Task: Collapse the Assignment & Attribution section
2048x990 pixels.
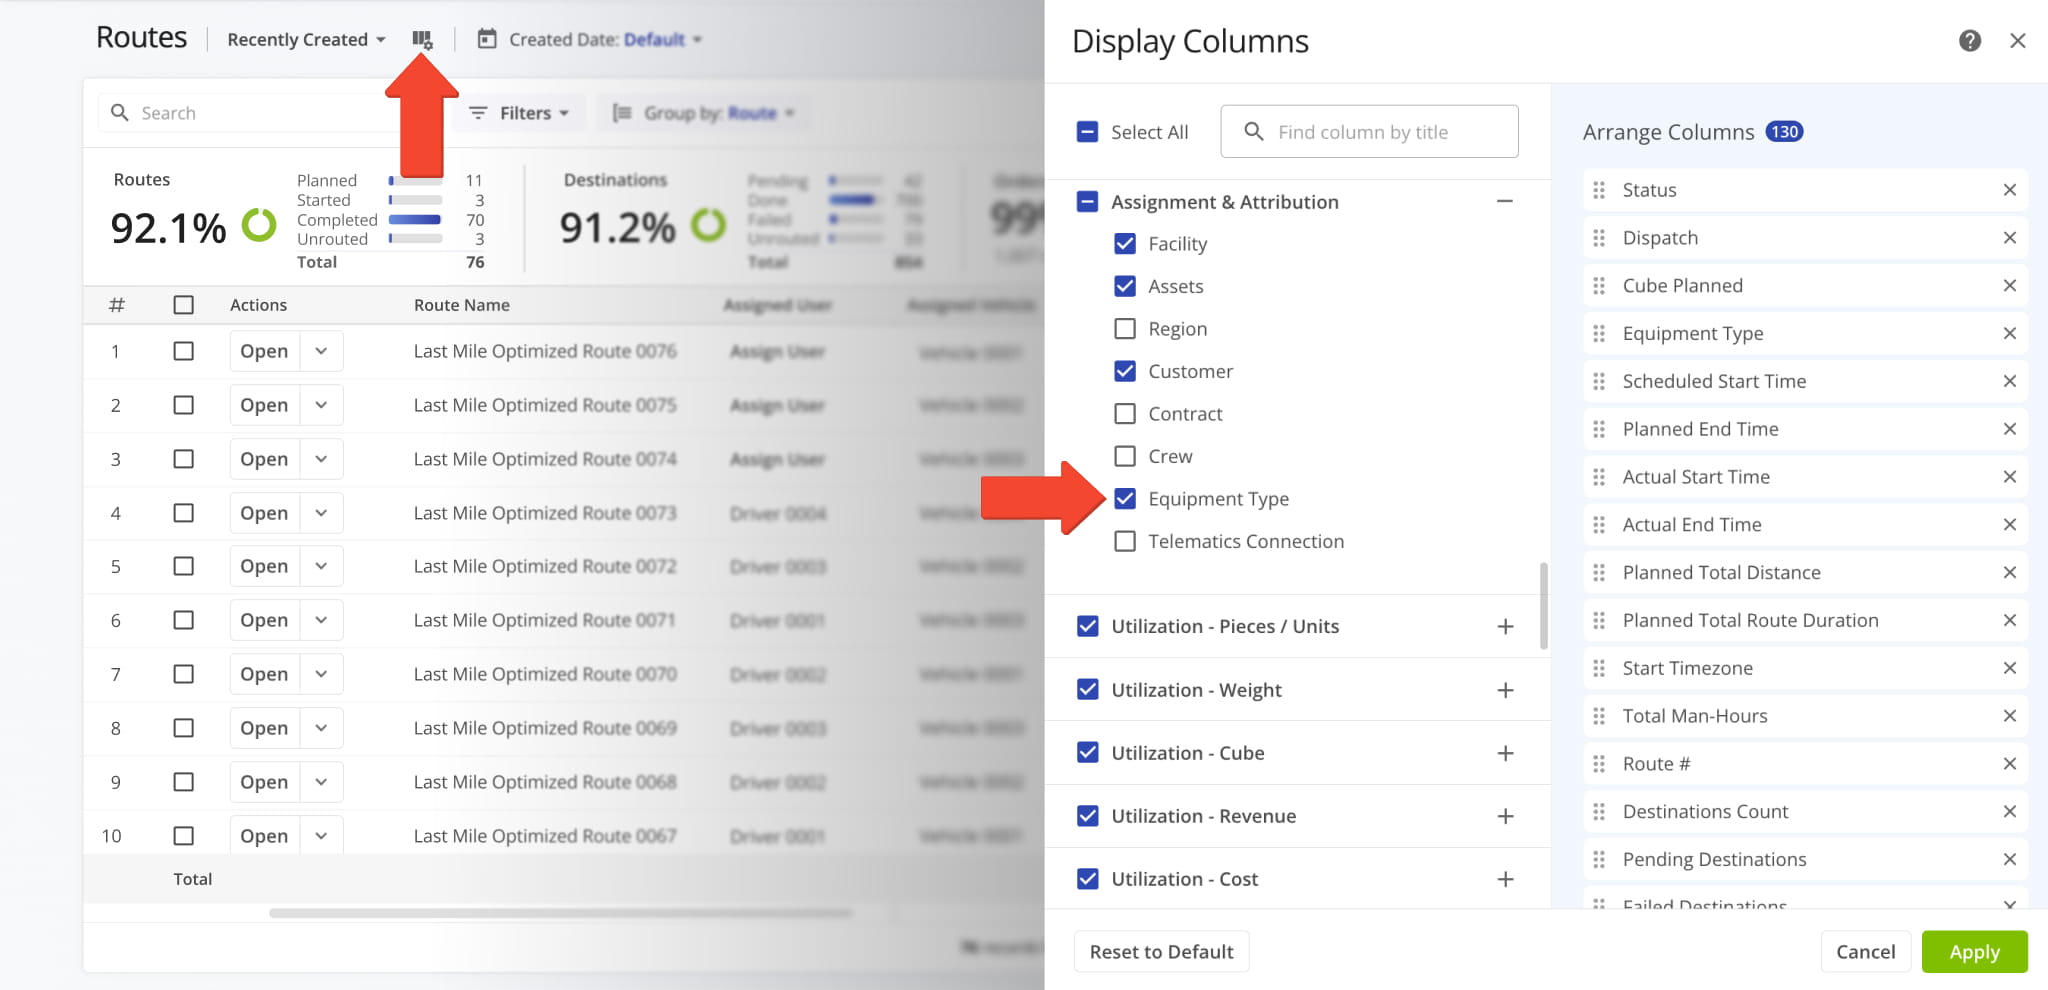Action: tap(1505, 202)
